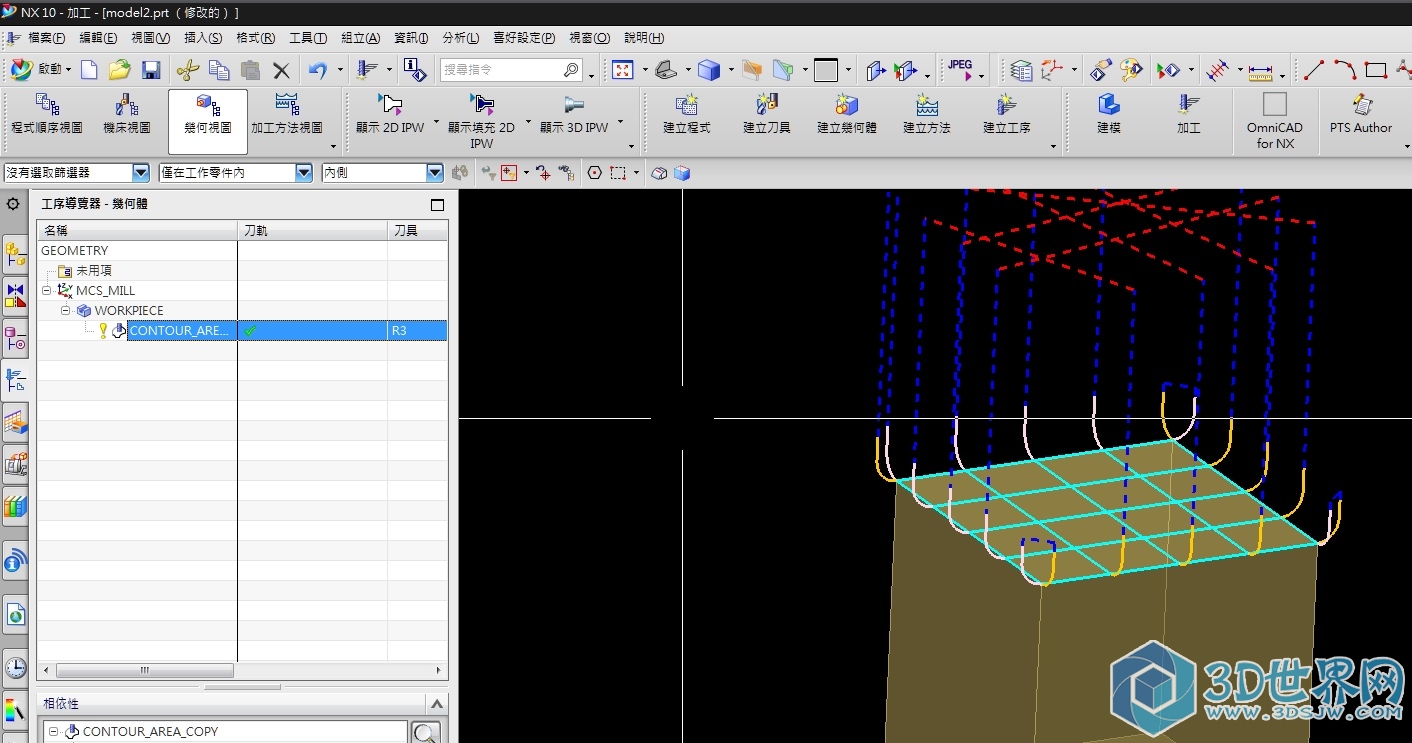Launch OmniCAD for NX
Image resolution: width=1412 pixels, height=743 pixels.
(1275, 120)
